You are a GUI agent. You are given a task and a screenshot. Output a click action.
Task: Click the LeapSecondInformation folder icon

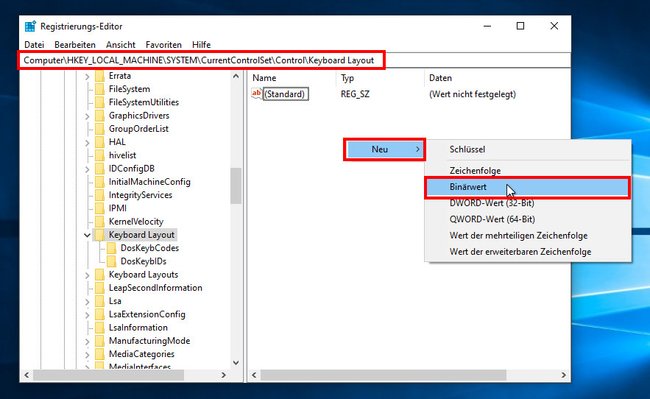[x=99, y=288]
